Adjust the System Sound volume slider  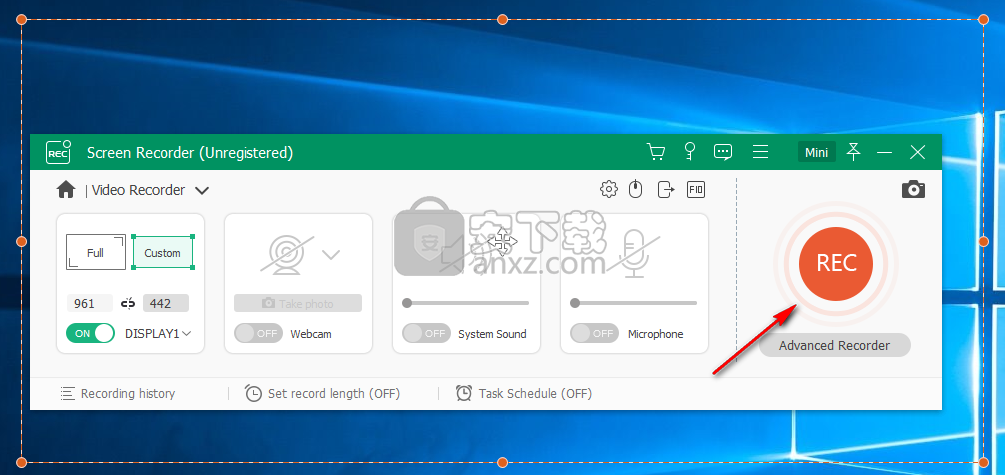click(x=465, y=303)
